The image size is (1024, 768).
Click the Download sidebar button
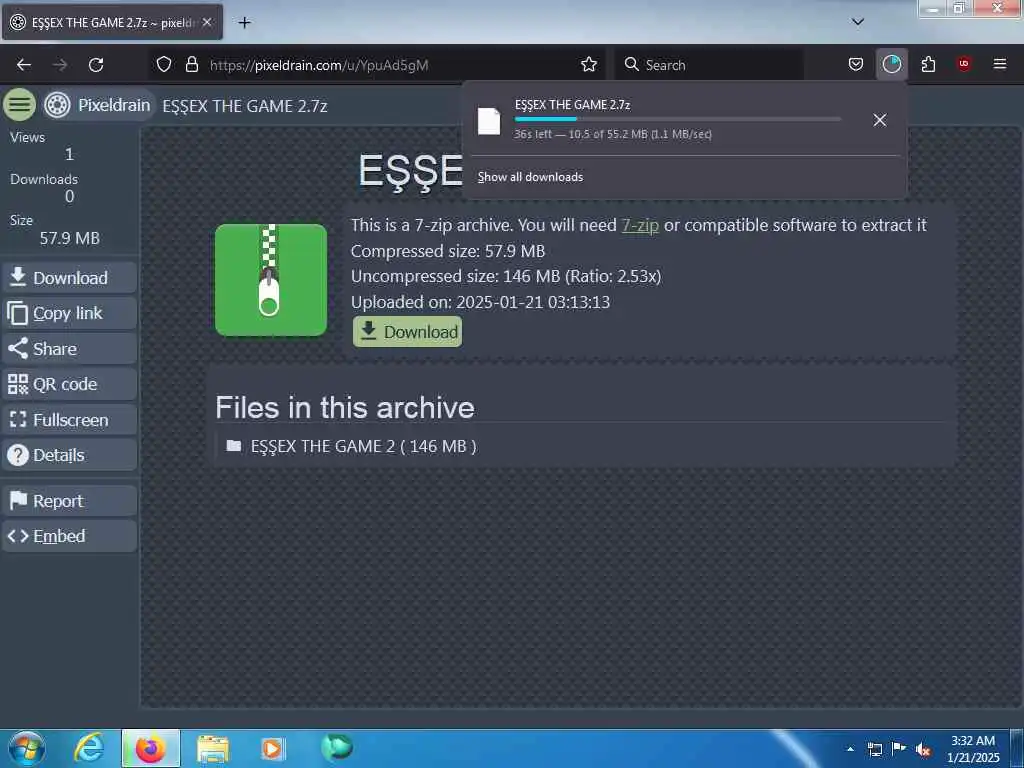point(69,278)
